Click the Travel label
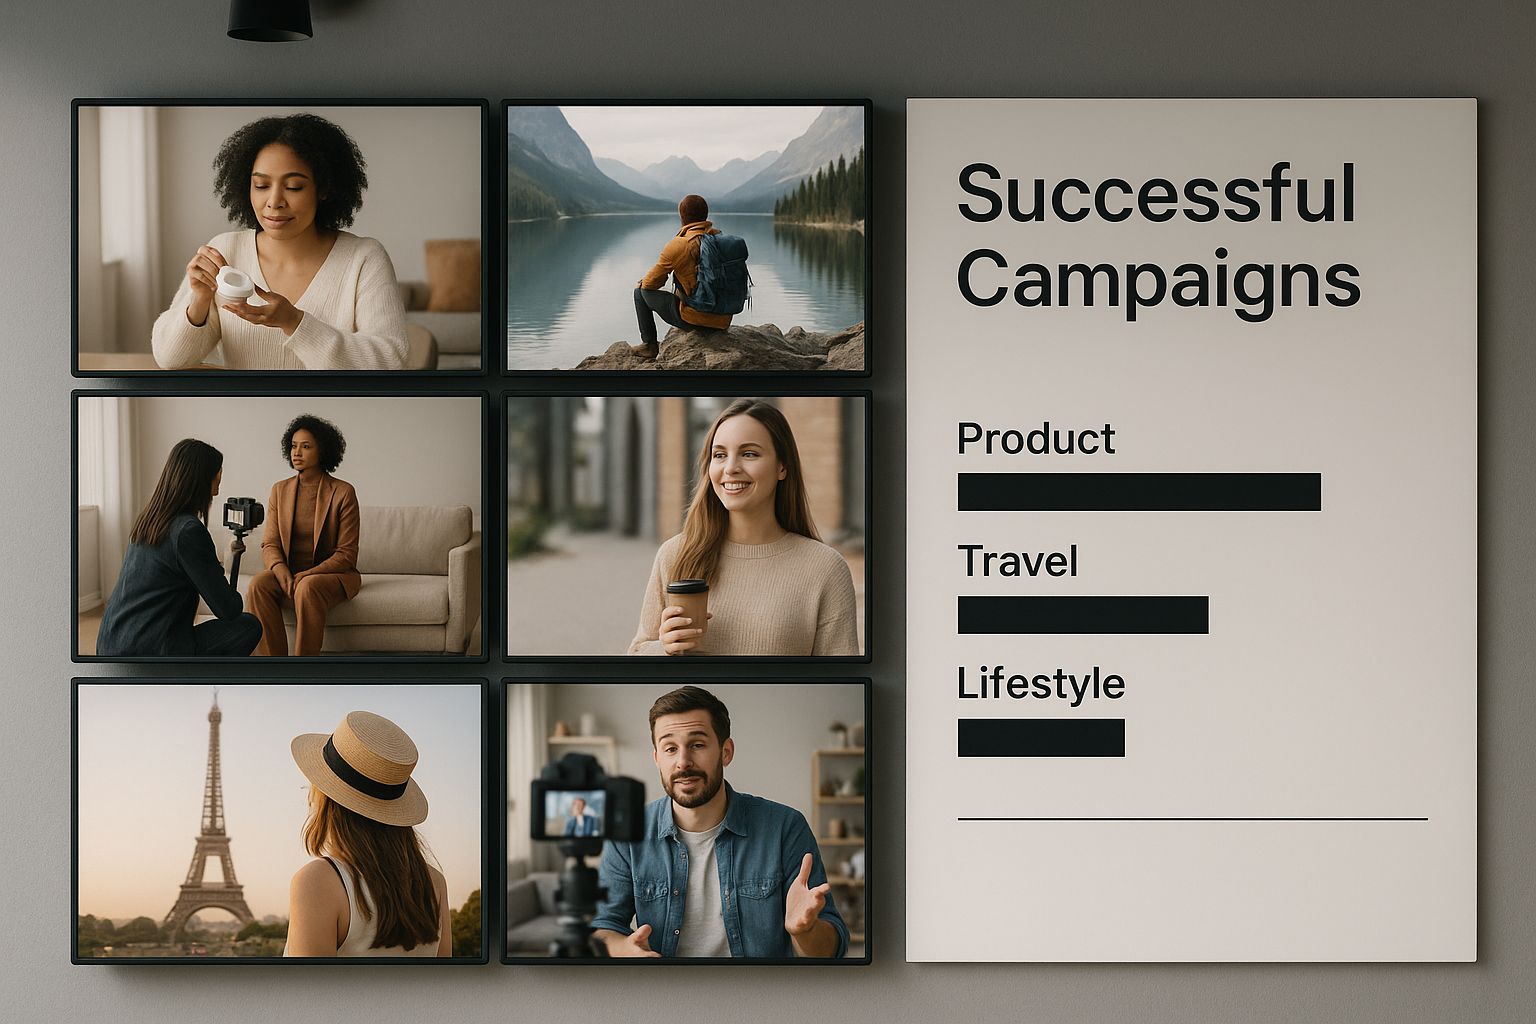The width and height of the screenshot is (1536, 1024). [1017, 561]
